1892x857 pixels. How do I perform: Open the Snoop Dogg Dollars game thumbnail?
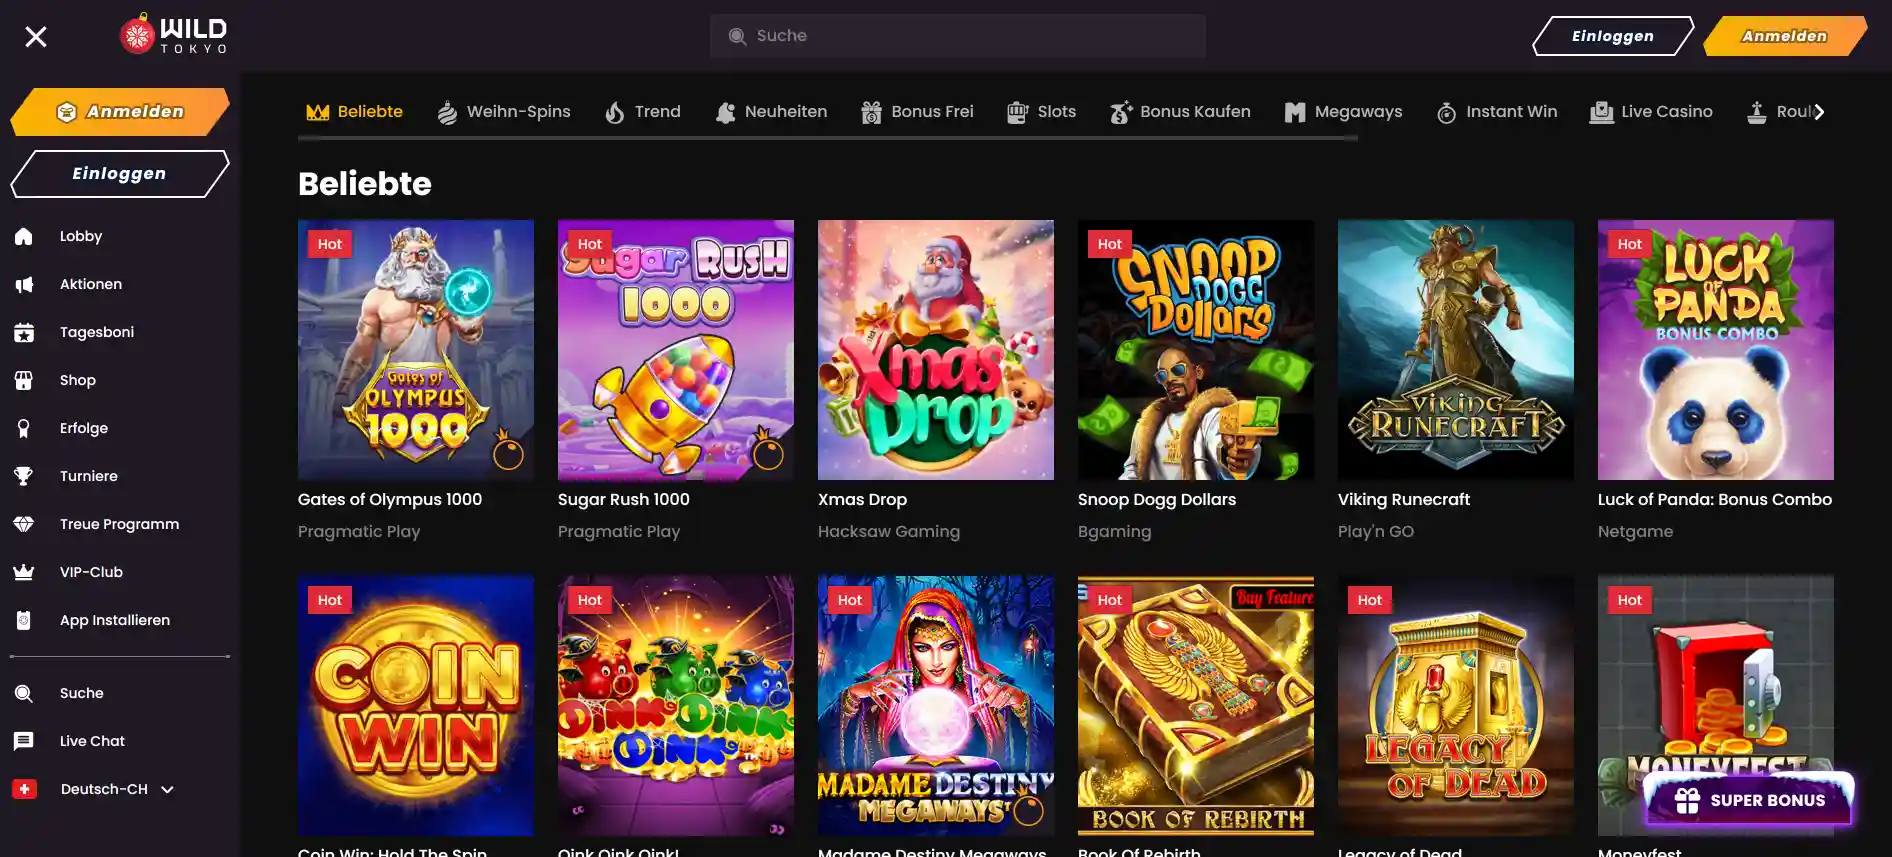coord(1195,350)
